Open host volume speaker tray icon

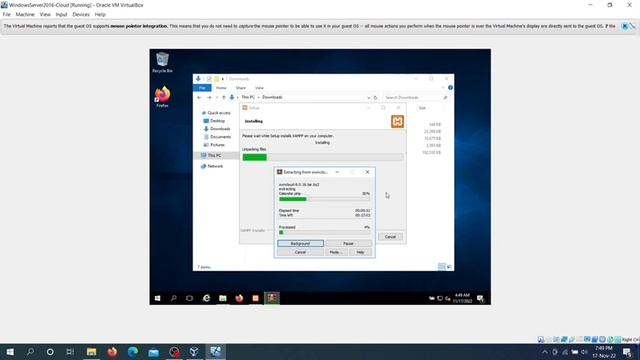coord(584,352)
